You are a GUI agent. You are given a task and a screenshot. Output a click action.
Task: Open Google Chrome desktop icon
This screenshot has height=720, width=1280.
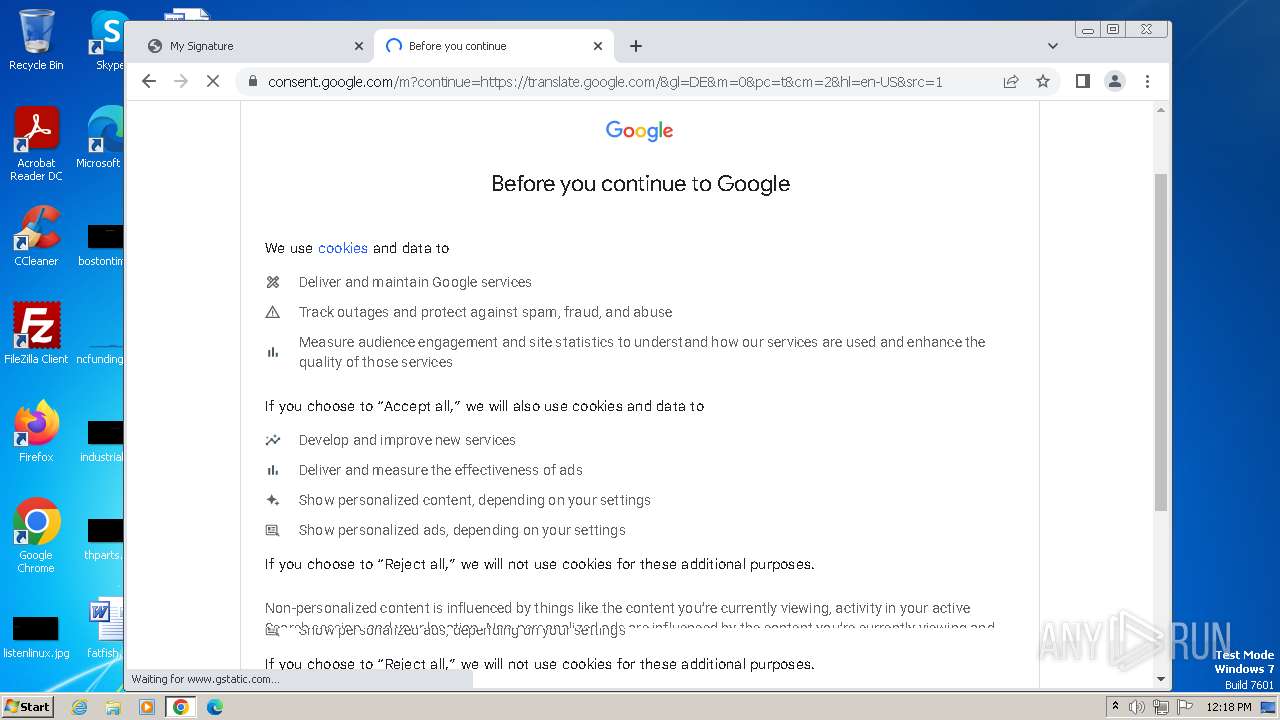point(36,536)
